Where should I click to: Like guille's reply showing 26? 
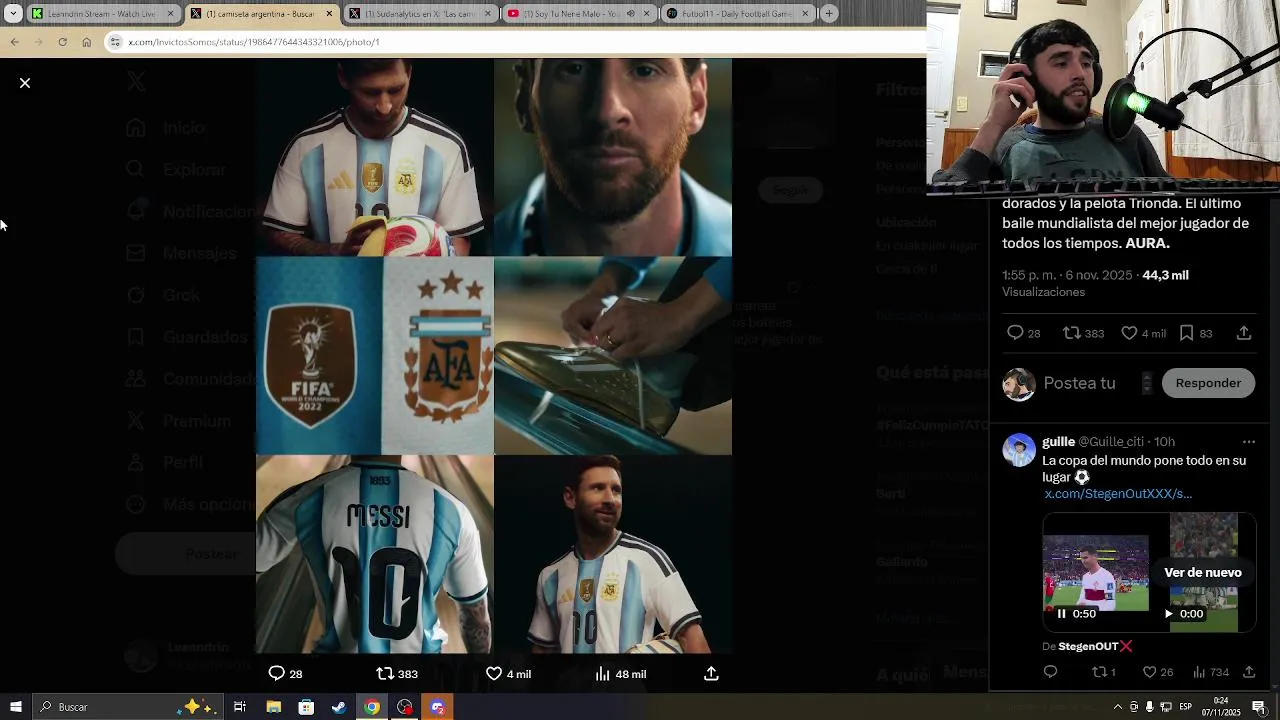(x=1150, y=672)
